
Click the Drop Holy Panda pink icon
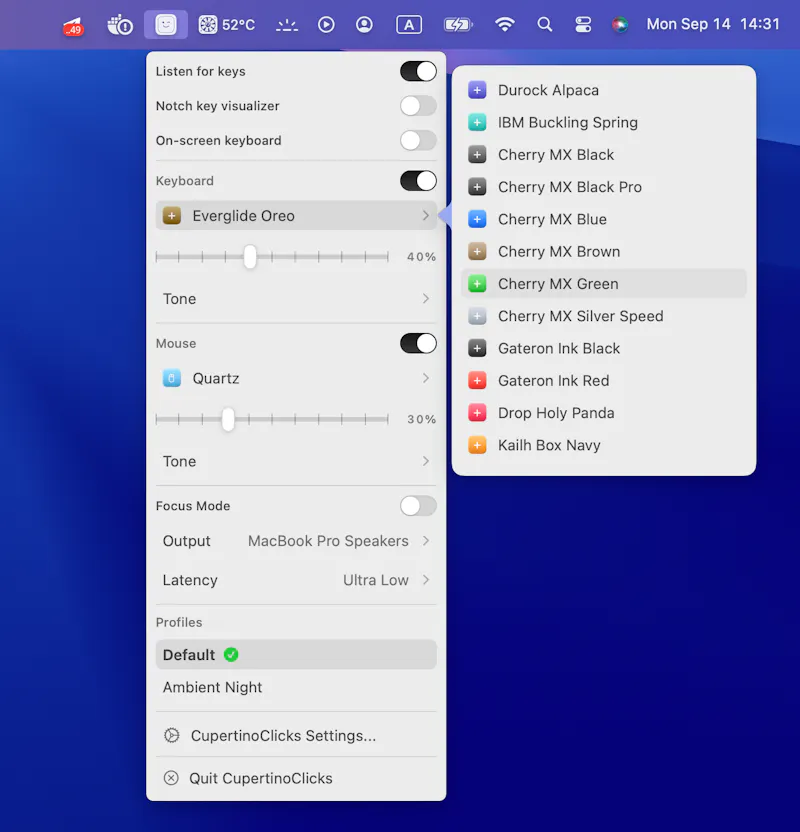pyautogui.click(x=477, y=413)
